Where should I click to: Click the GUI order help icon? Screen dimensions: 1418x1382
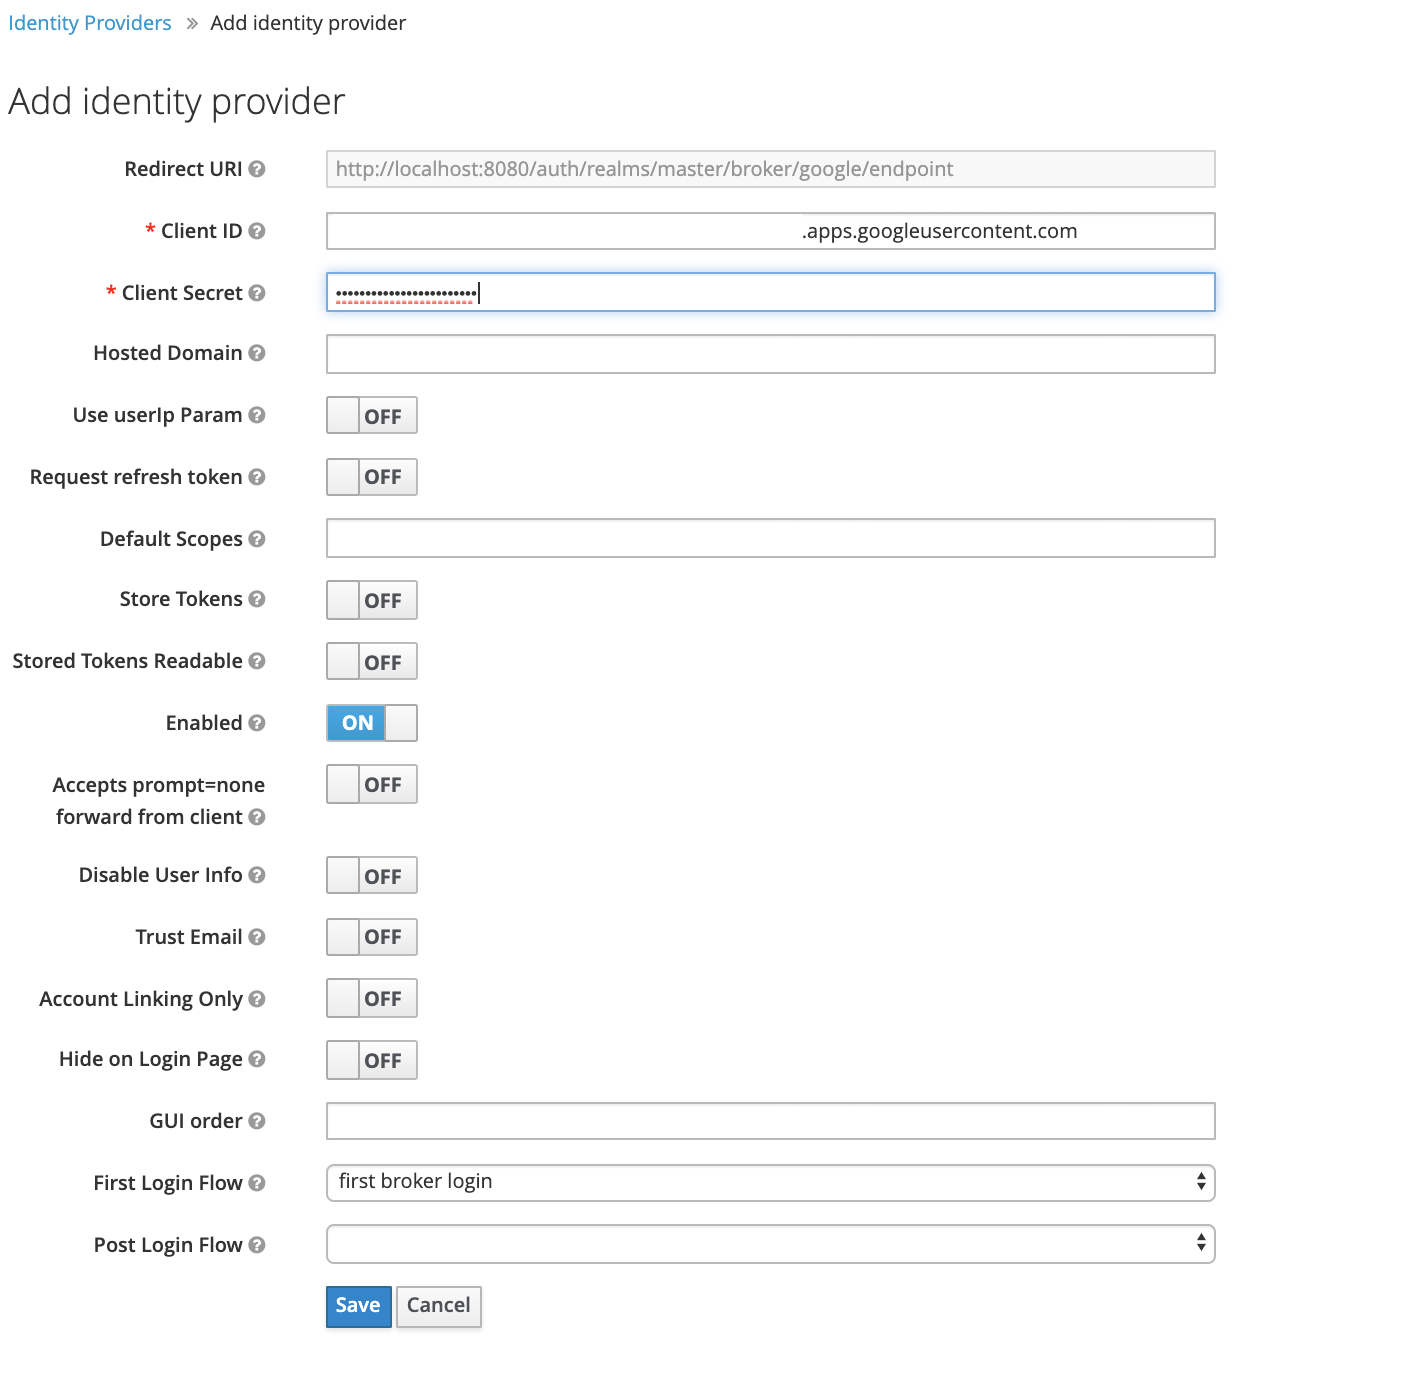257,1121
